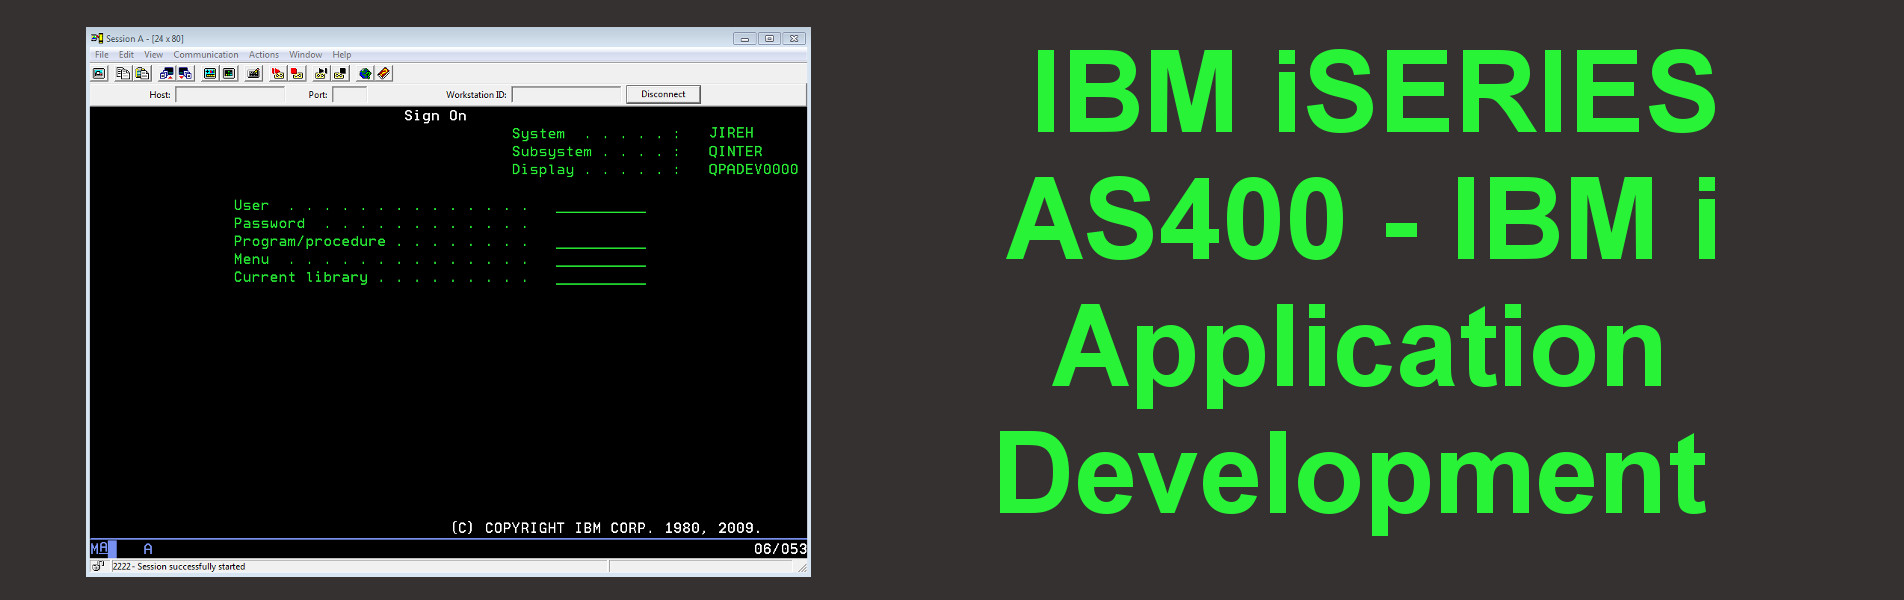This screenshot has height=600, width=1904.
Task: Click the Workstation ID field
Action: pyautogui.click(x=566, y=95)
